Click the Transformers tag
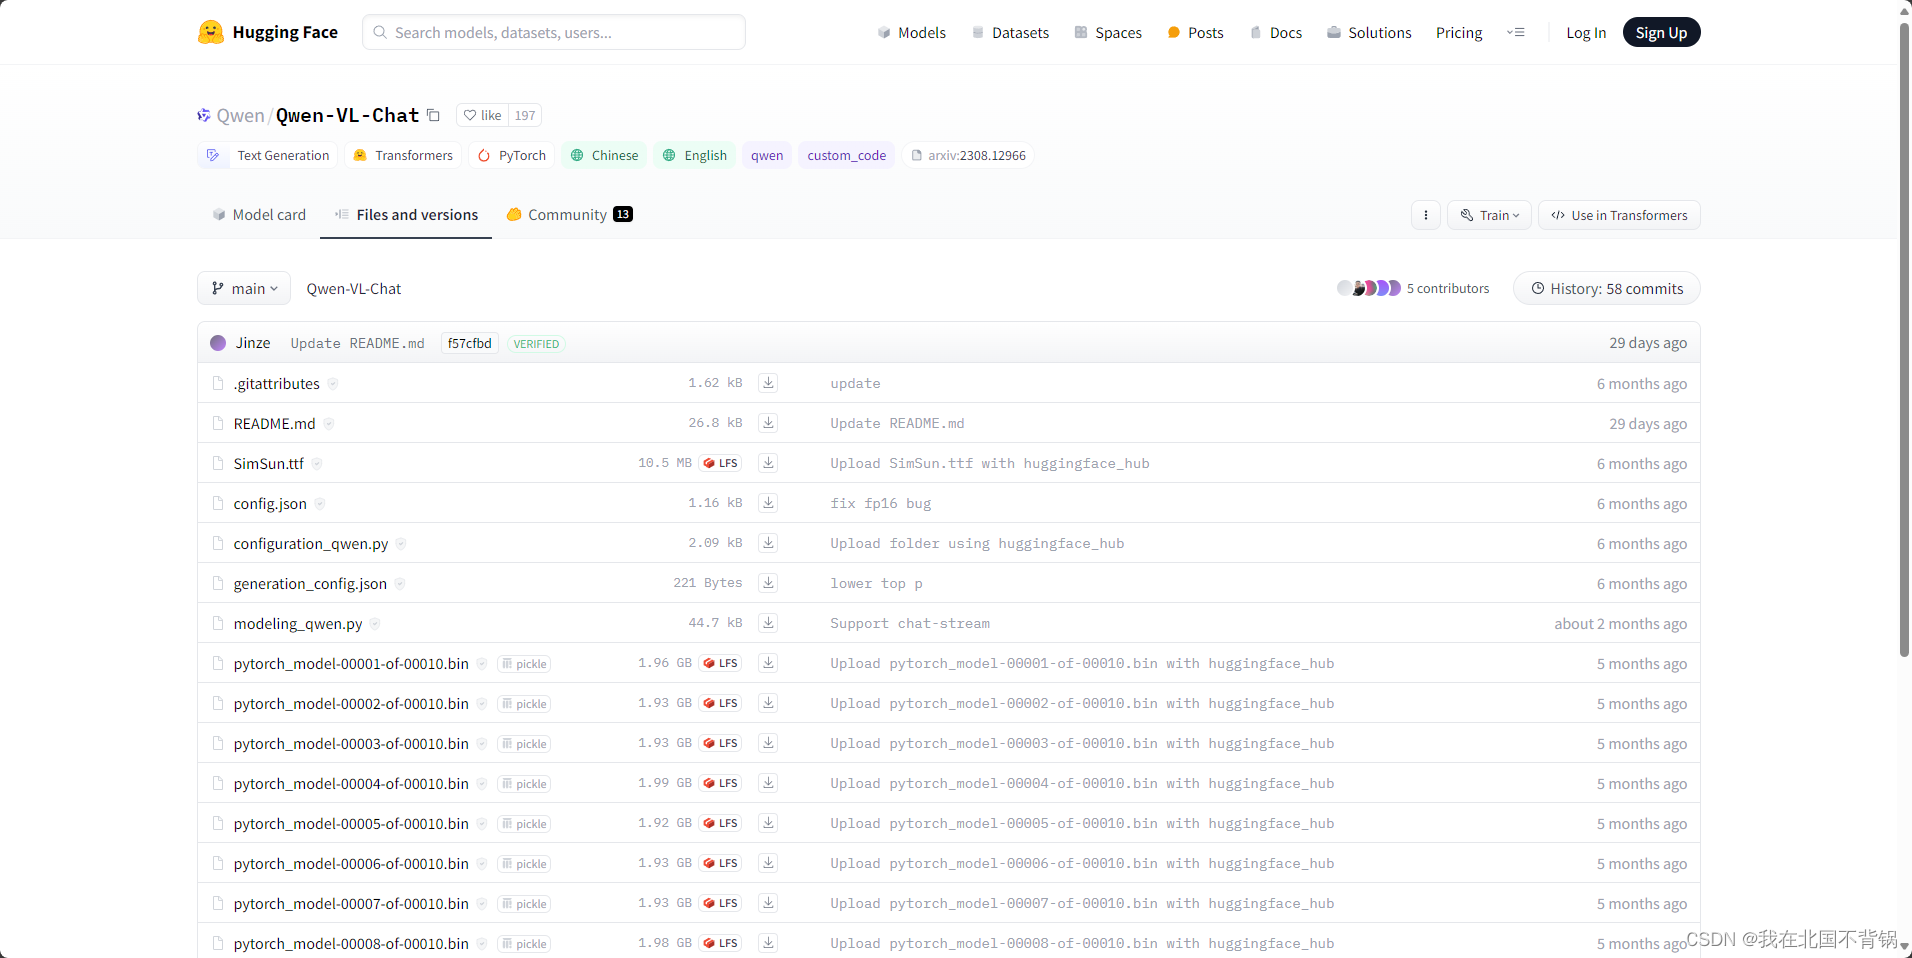This screenshot has height=958, width=1912. [403, 155]
